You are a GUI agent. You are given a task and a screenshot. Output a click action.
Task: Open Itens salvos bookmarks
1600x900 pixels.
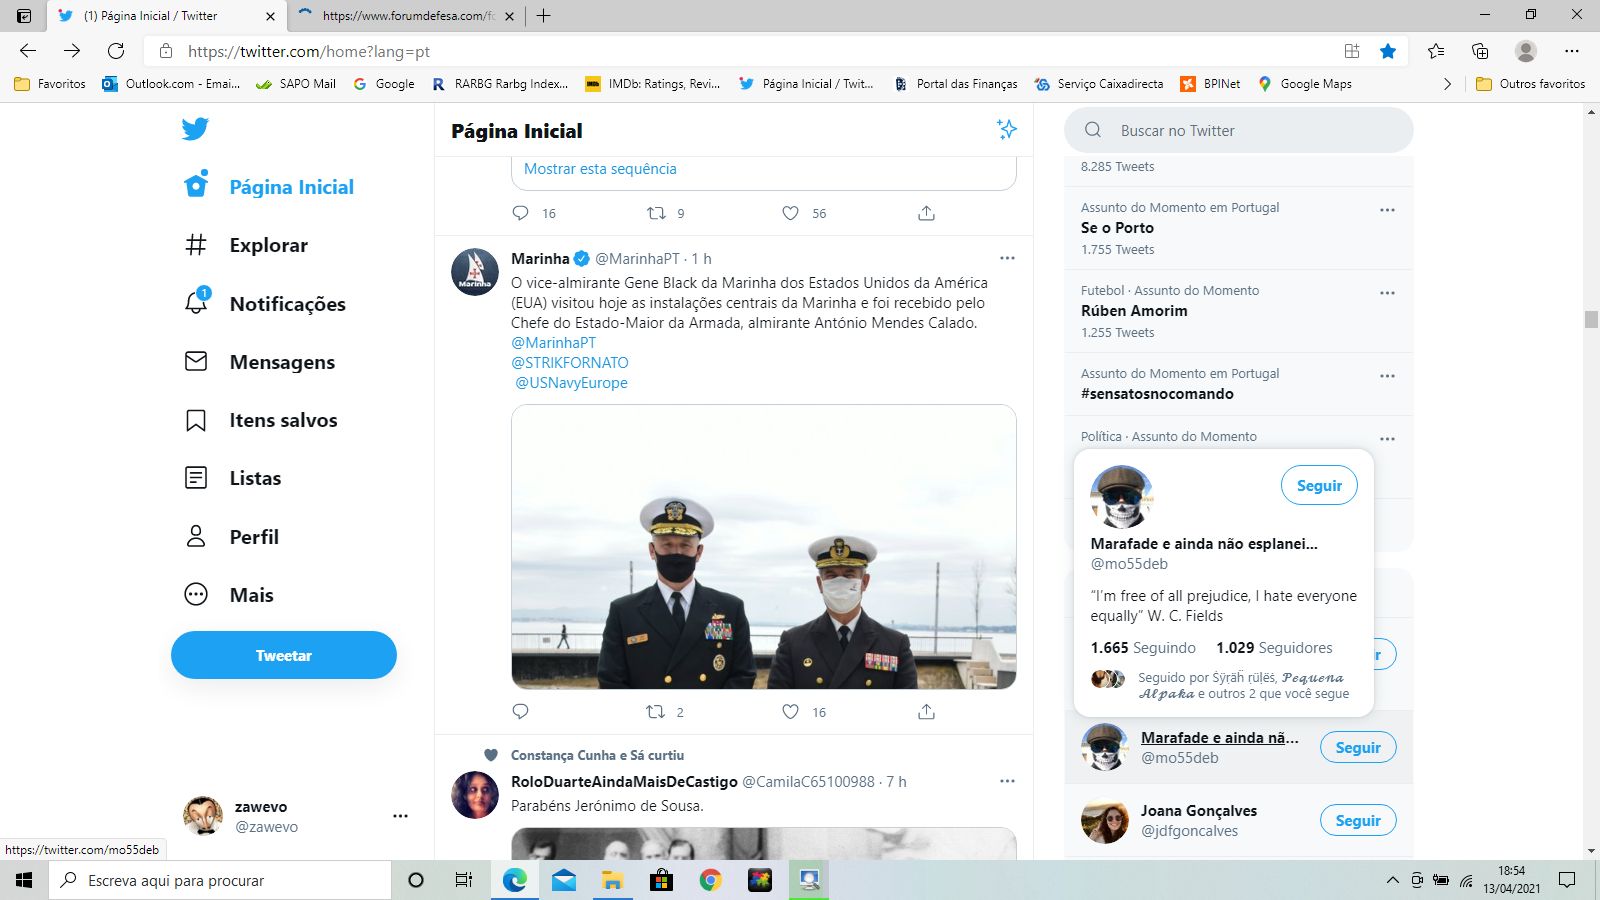(x=261, y=420)
